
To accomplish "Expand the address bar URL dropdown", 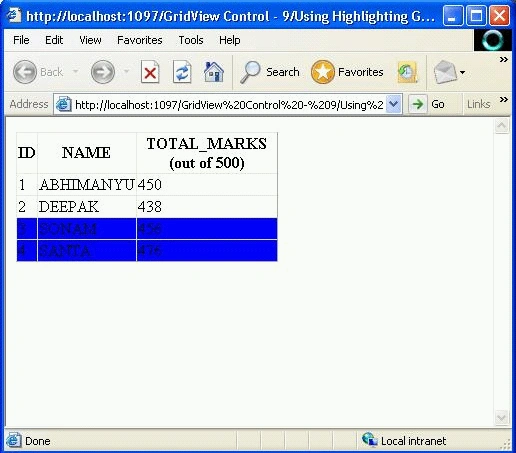I will pos(394,104).
